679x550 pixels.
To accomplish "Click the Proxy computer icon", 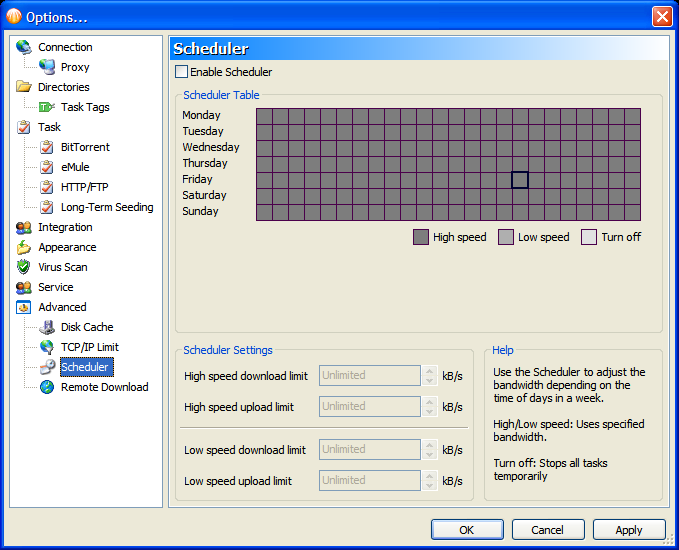I will 47,67.
